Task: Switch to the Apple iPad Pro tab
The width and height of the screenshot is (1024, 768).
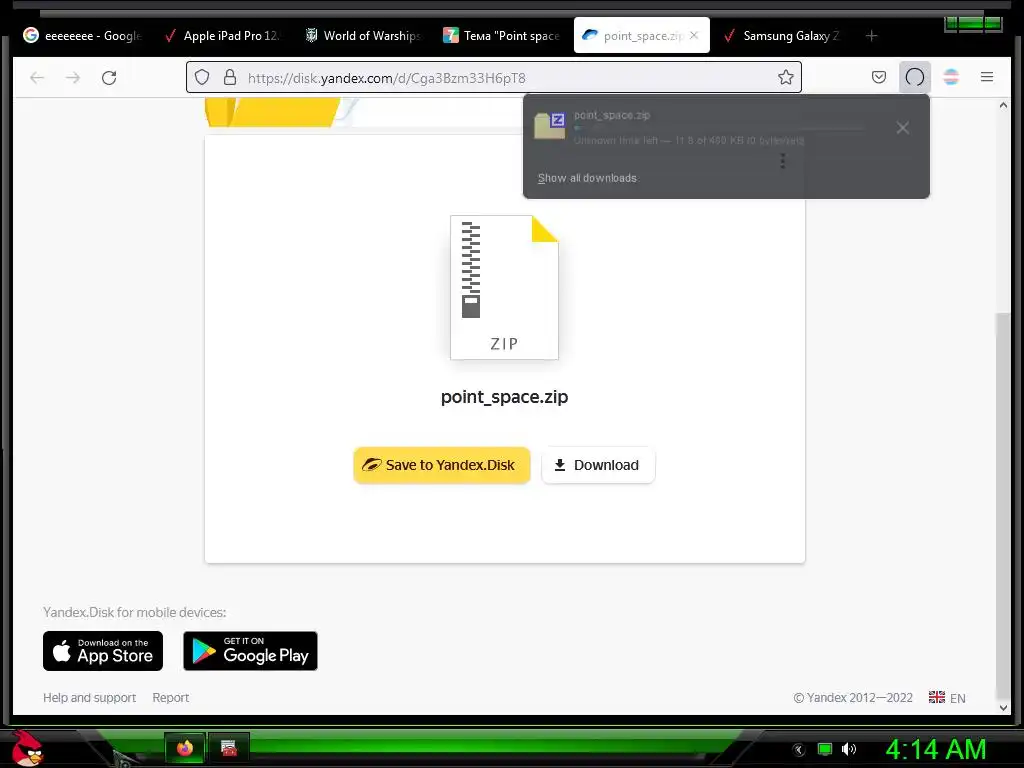Action: [x=223, y=36]
